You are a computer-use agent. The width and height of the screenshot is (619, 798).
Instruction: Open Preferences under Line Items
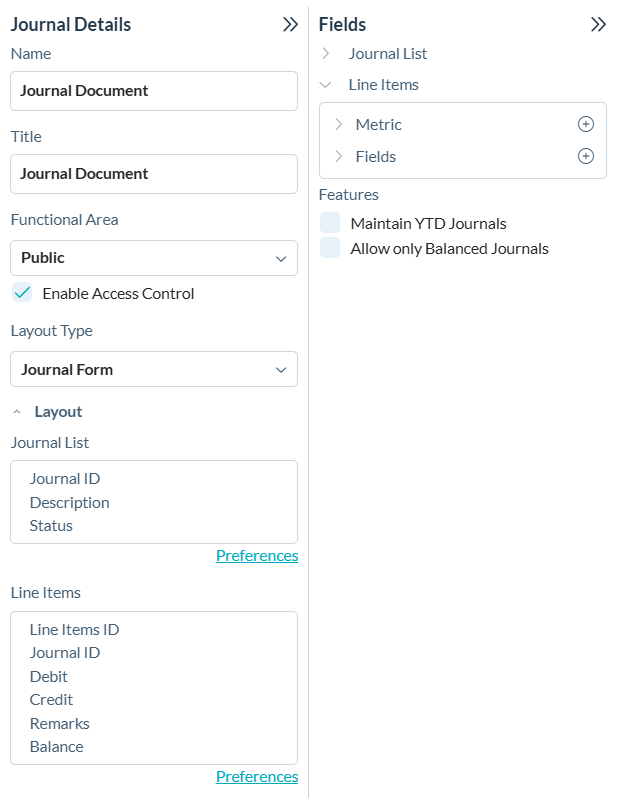coord(257,777)
